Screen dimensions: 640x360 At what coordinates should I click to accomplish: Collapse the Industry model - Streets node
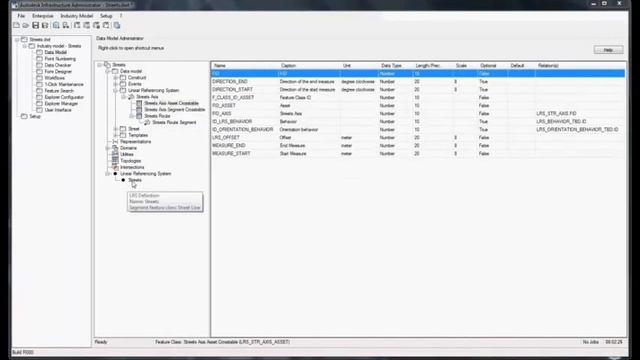24,46
